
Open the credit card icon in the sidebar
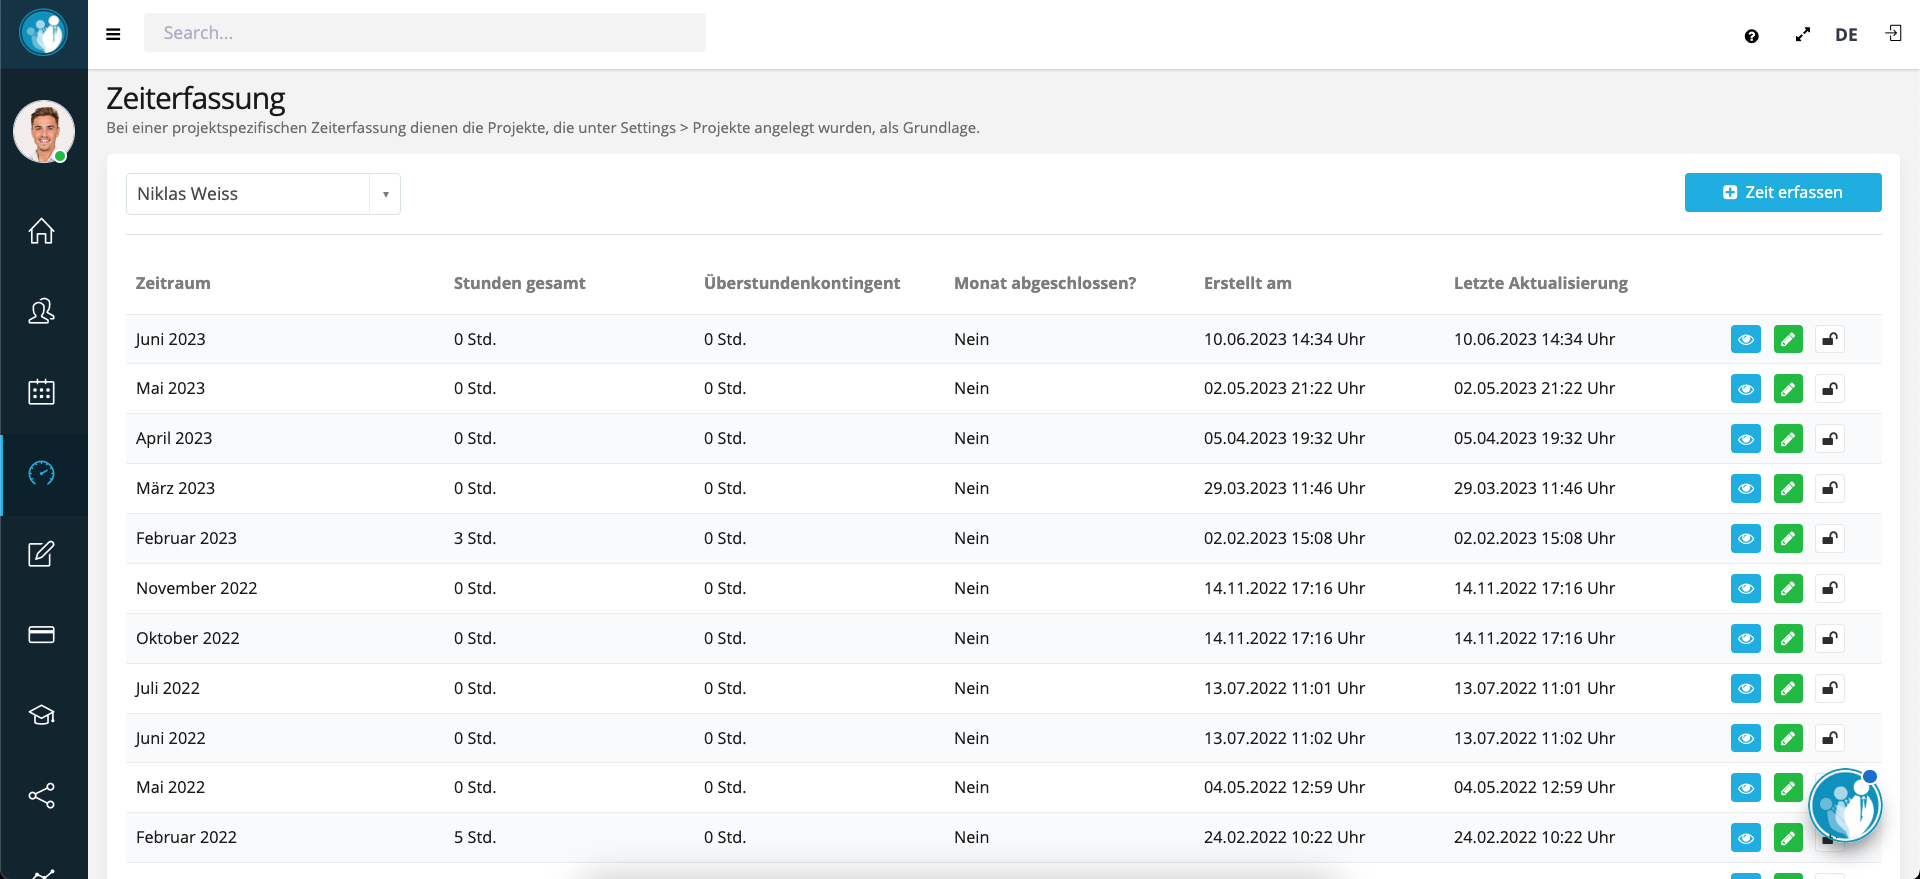point(41,635)
